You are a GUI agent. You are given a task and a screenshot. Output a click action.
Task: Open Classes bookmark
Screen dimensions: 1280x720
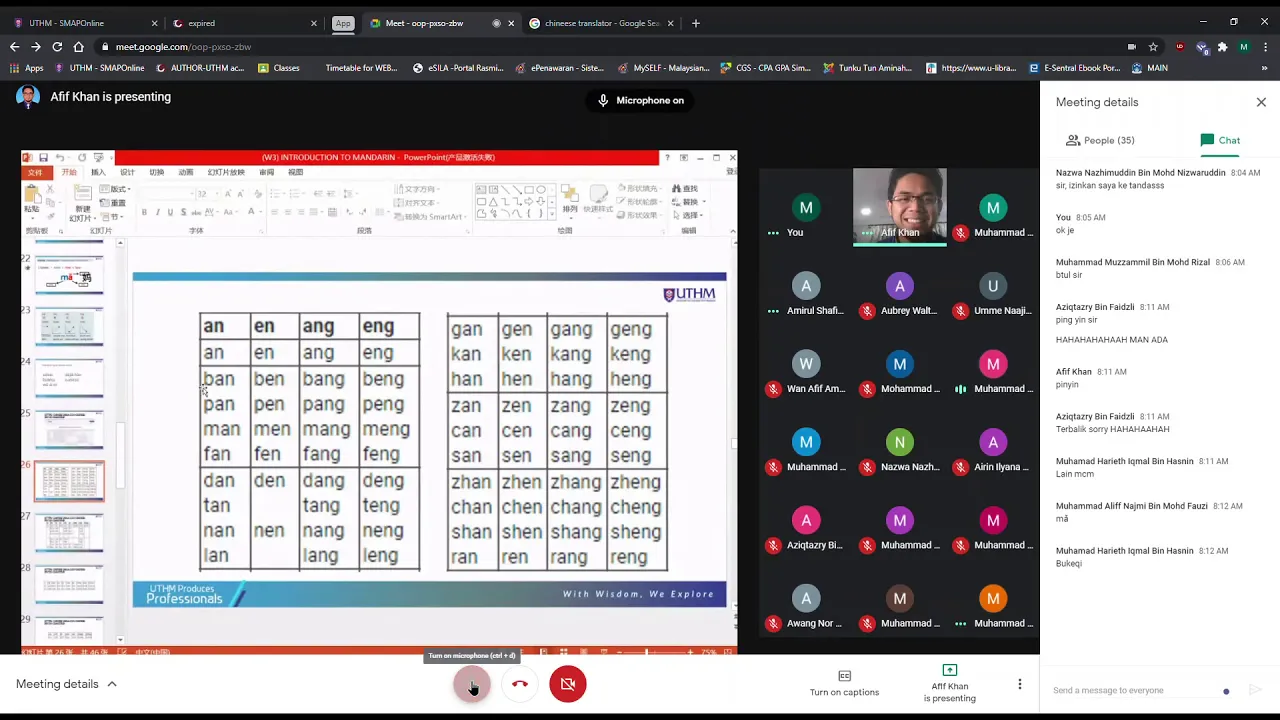pos(279,68)
